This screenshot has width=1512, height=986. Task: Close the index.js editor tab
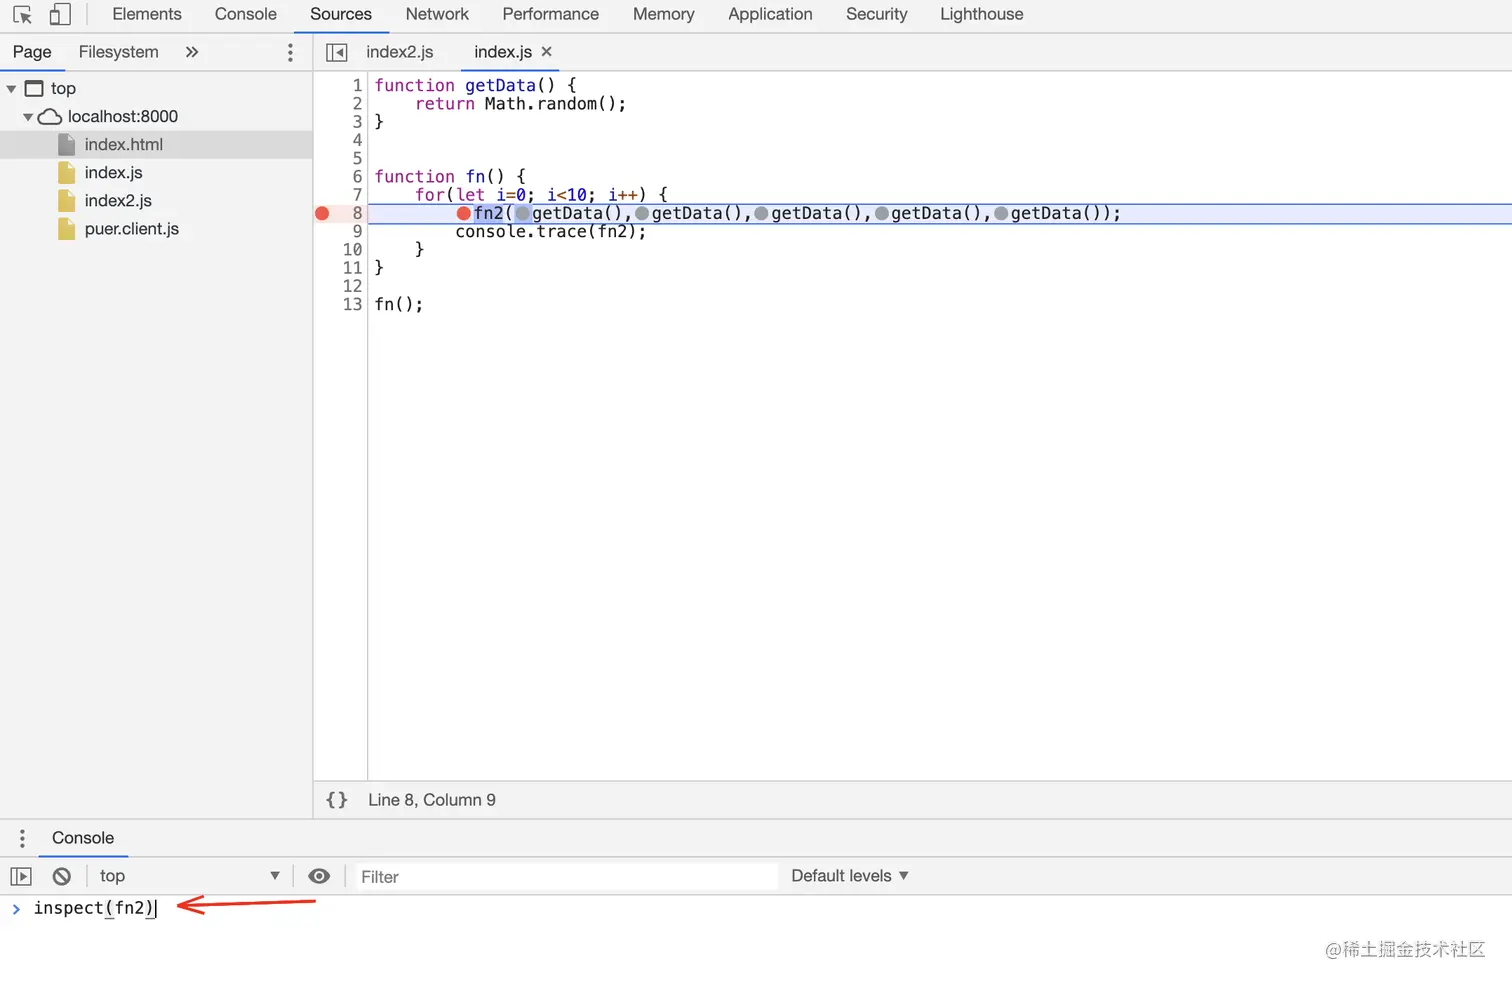[546, 52]
